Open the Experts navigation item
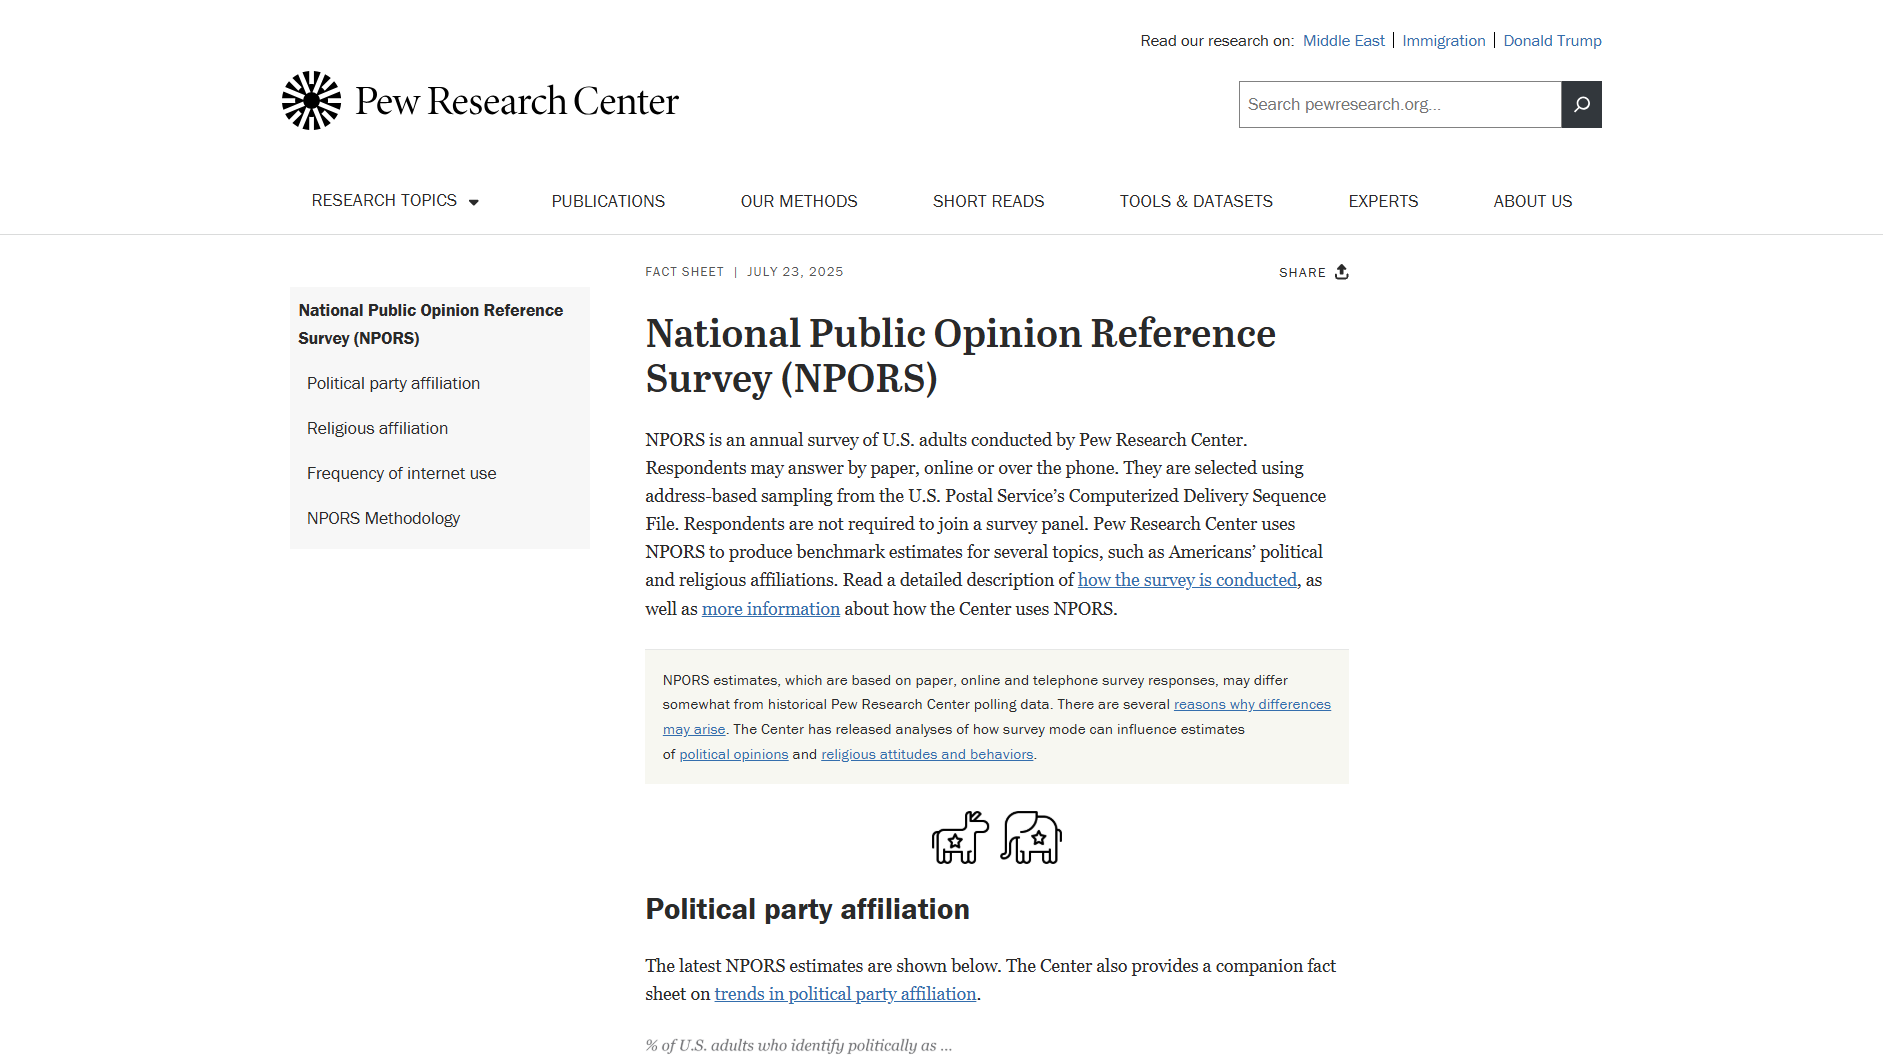The width and height of the screenshot is (1883, 1055). 1383,201
